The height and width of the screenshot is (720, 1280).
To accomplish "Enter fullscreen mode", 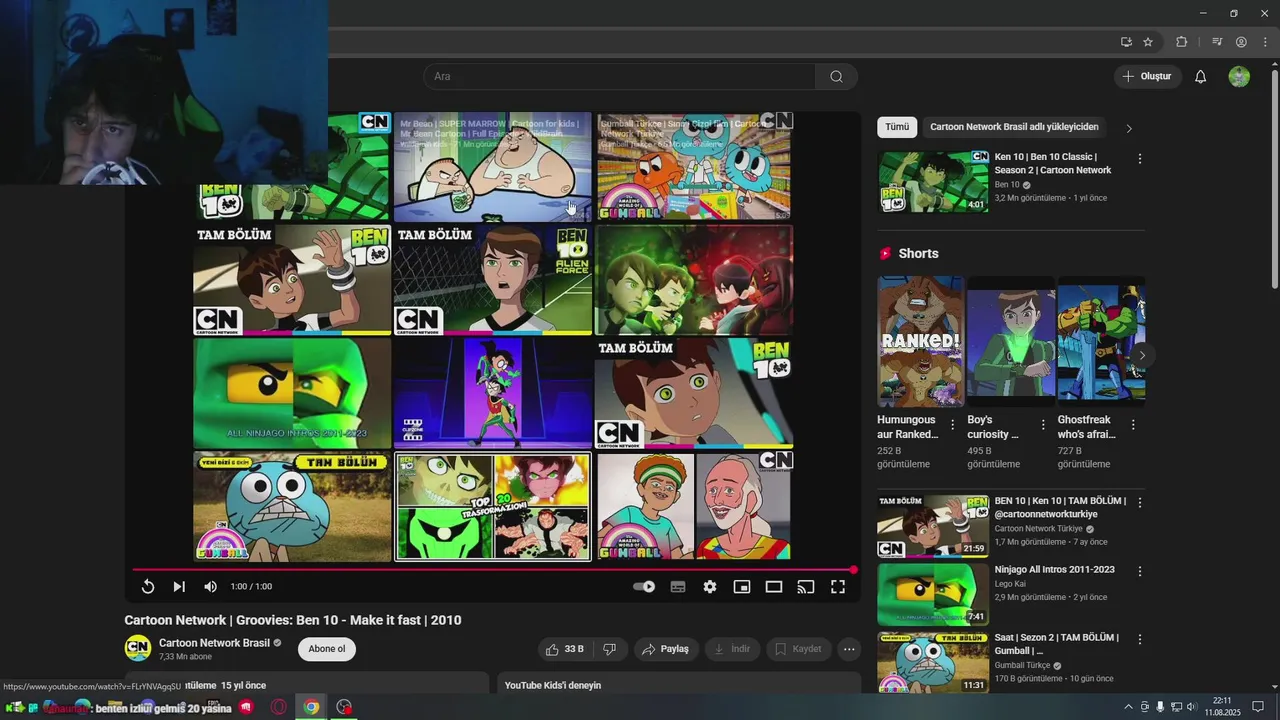I will 838,587.
